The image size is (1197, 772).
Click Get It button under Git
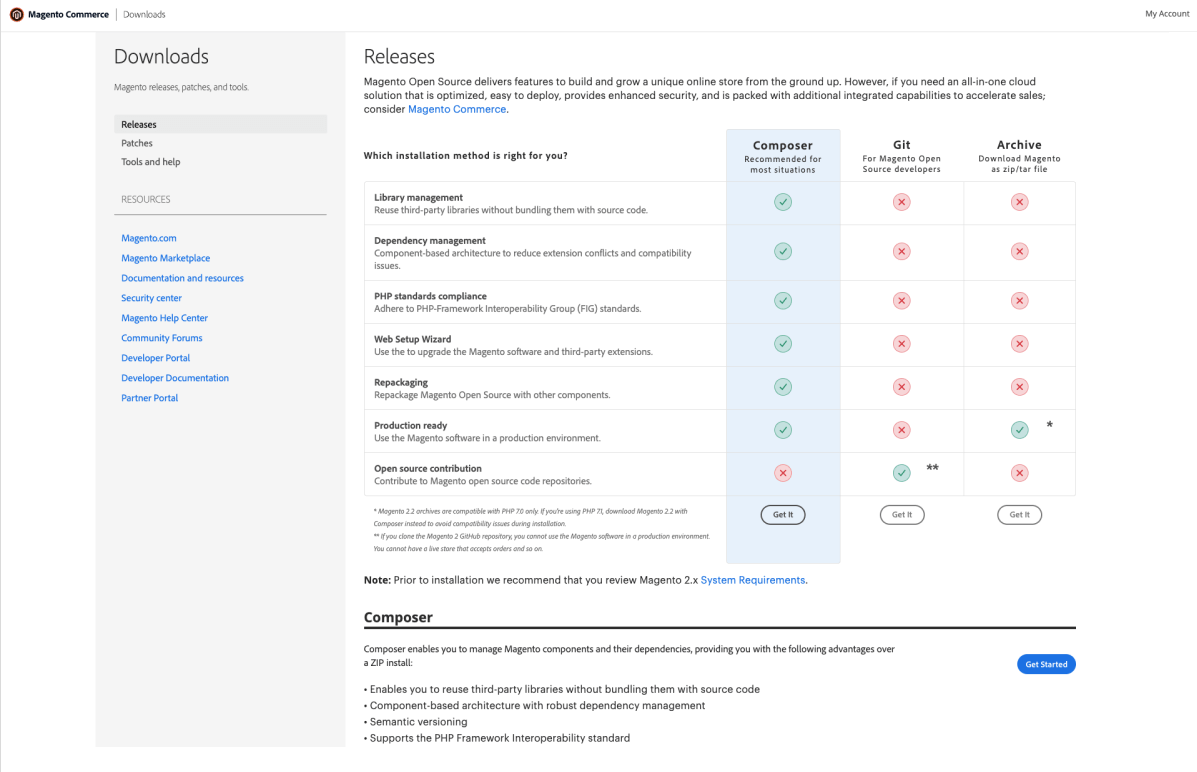pyautogui.click(x=902, y=515)
